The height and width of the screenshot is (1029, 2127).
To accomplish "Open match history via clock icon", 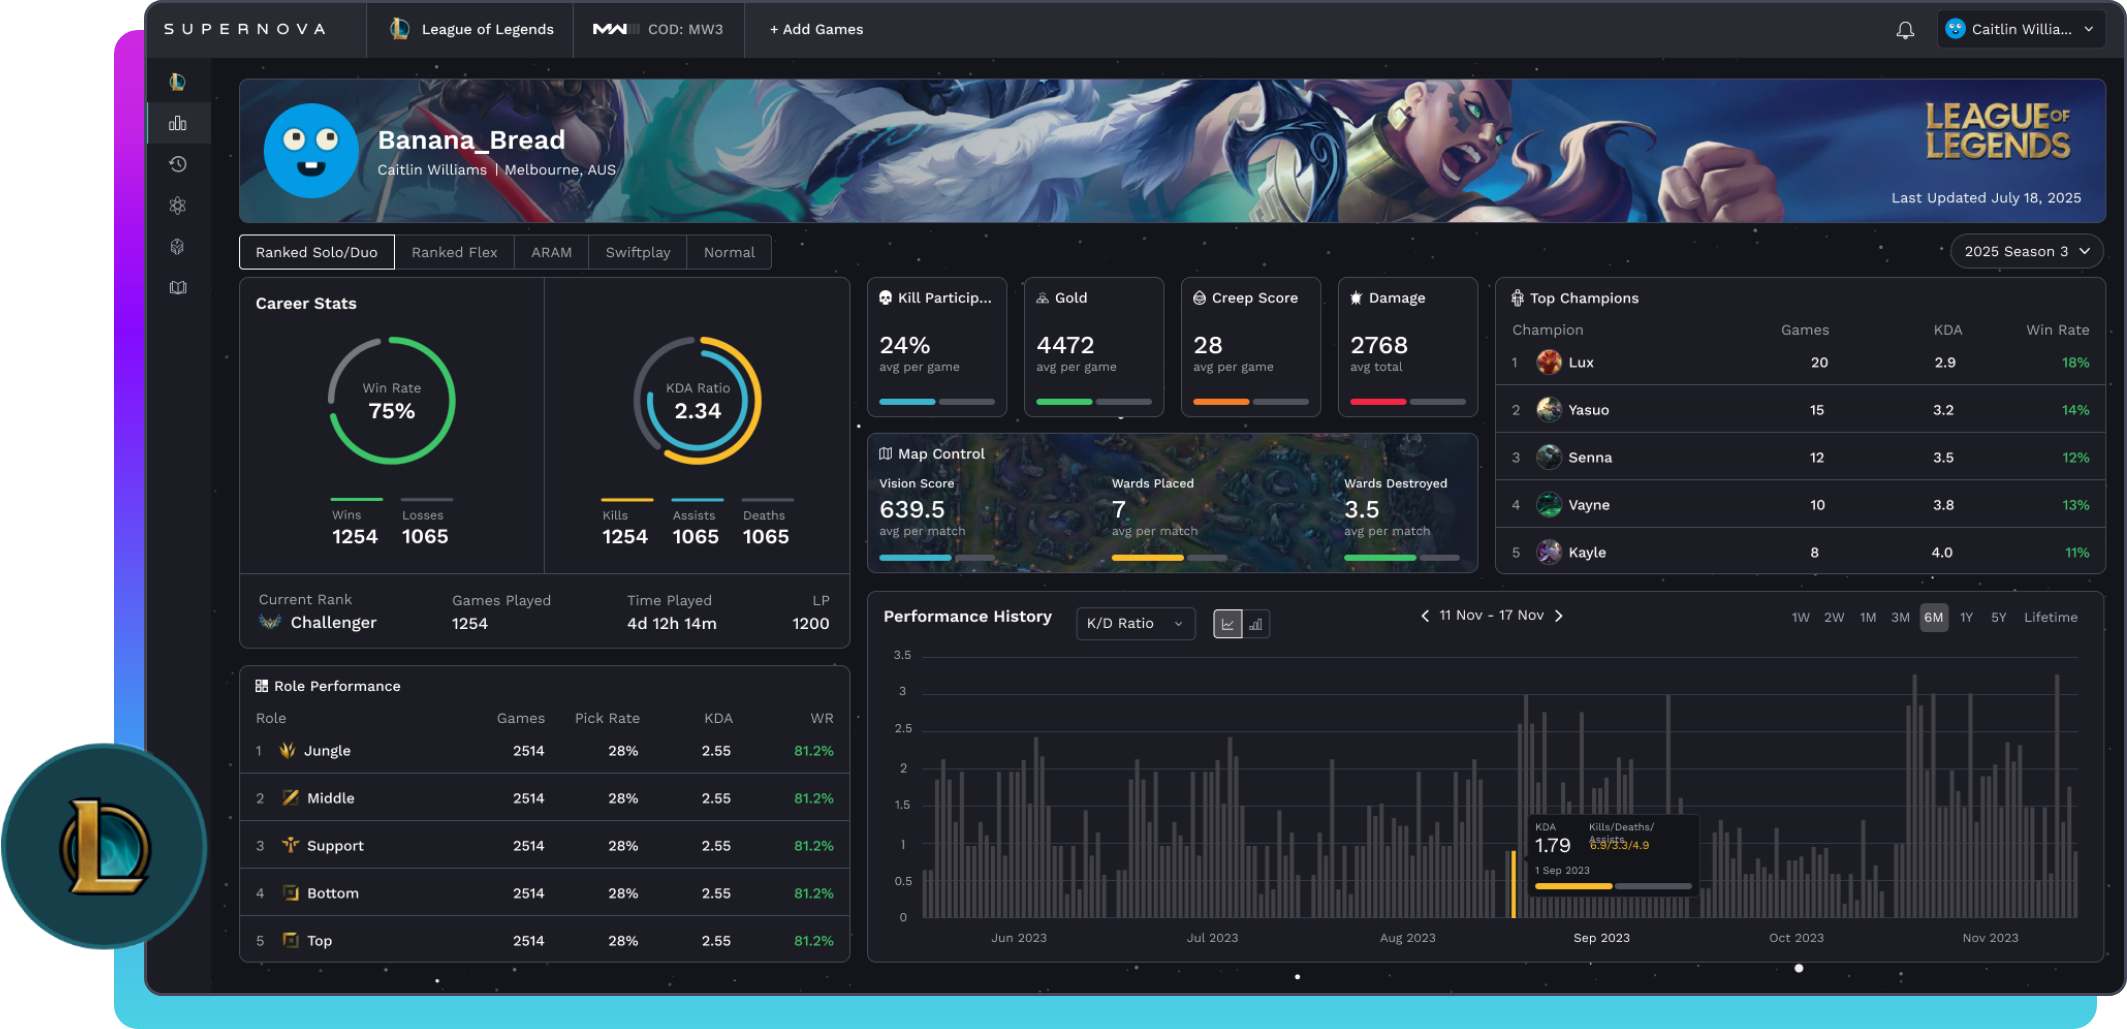I will coord(178,163).
